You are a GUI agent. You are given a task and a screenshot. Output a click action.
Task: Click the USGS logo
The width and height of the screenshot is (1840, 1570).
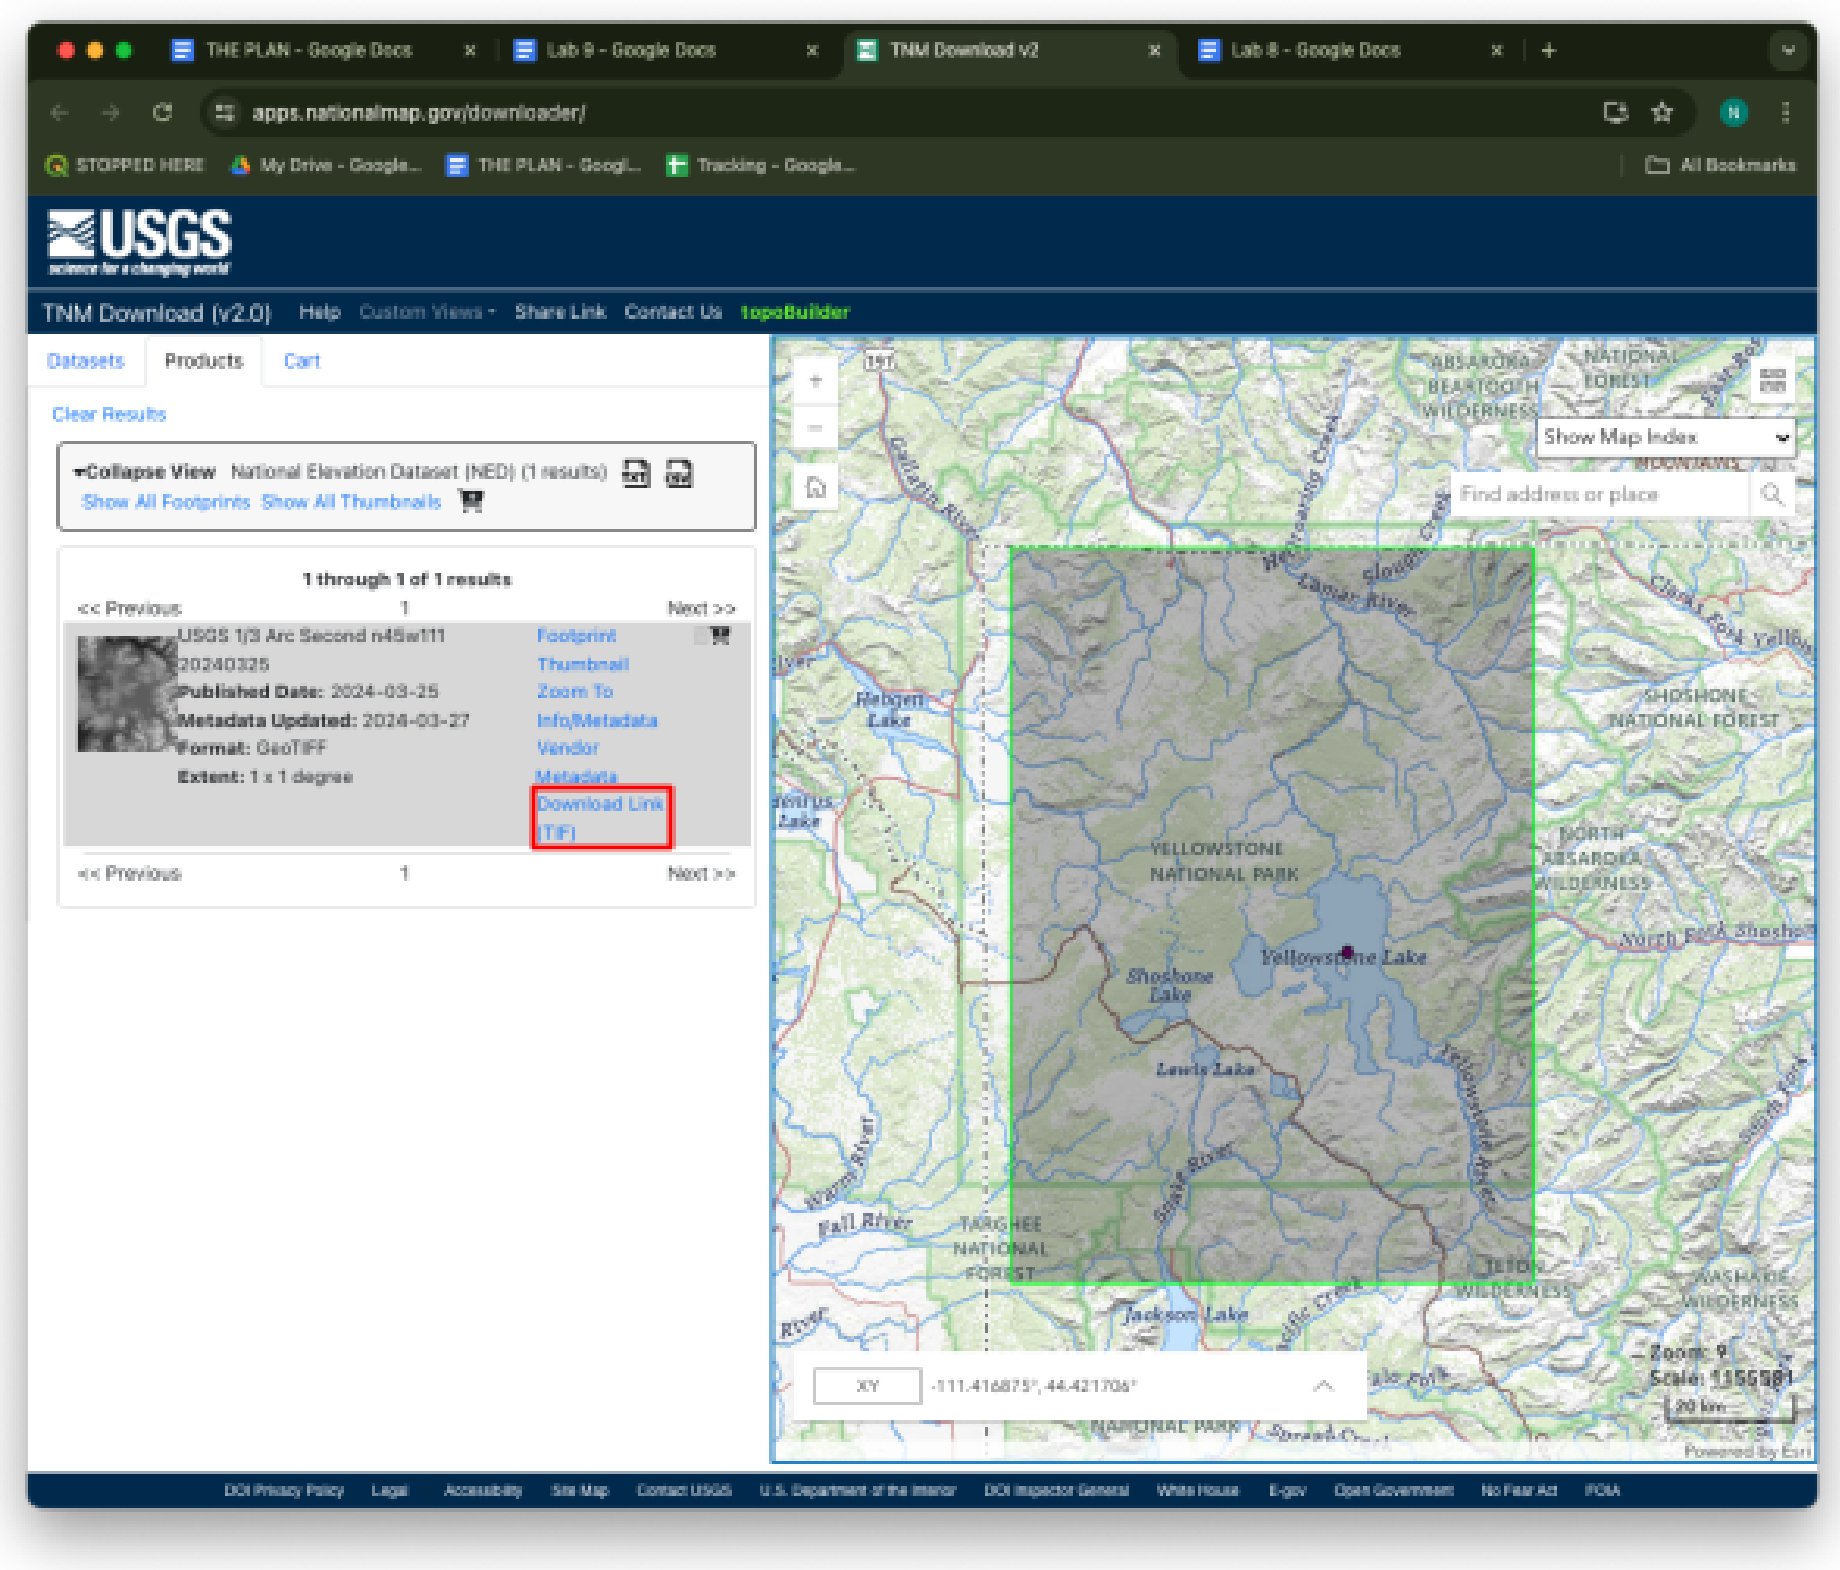tap(139, 242)
